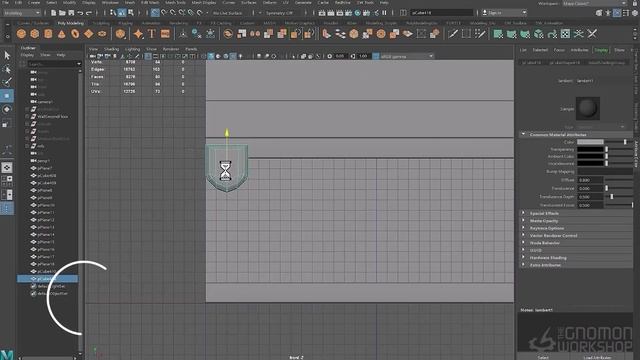Expand the Extra Attributes section
The image size is (640, 360).
(x=523, y=265)
